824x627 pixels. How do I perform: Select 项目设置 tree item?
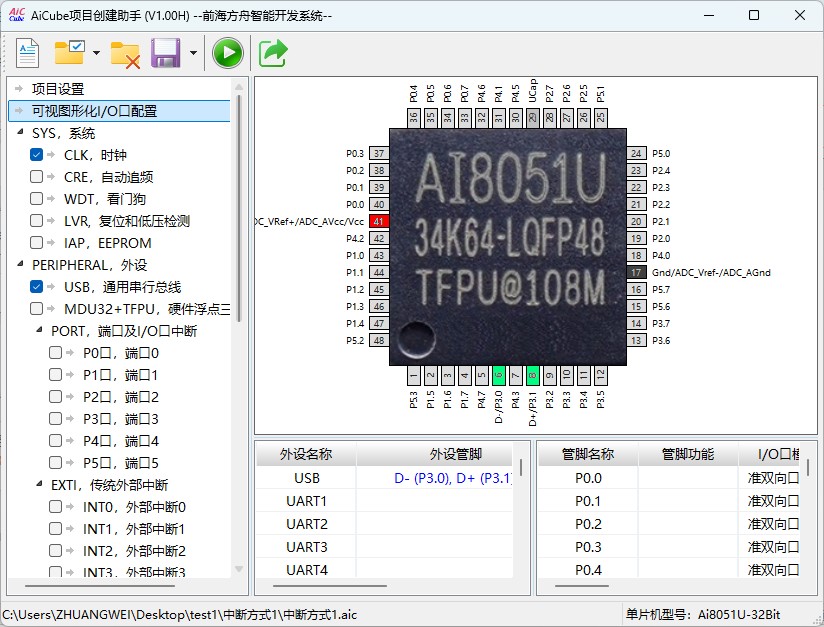(x=58, y=89)
